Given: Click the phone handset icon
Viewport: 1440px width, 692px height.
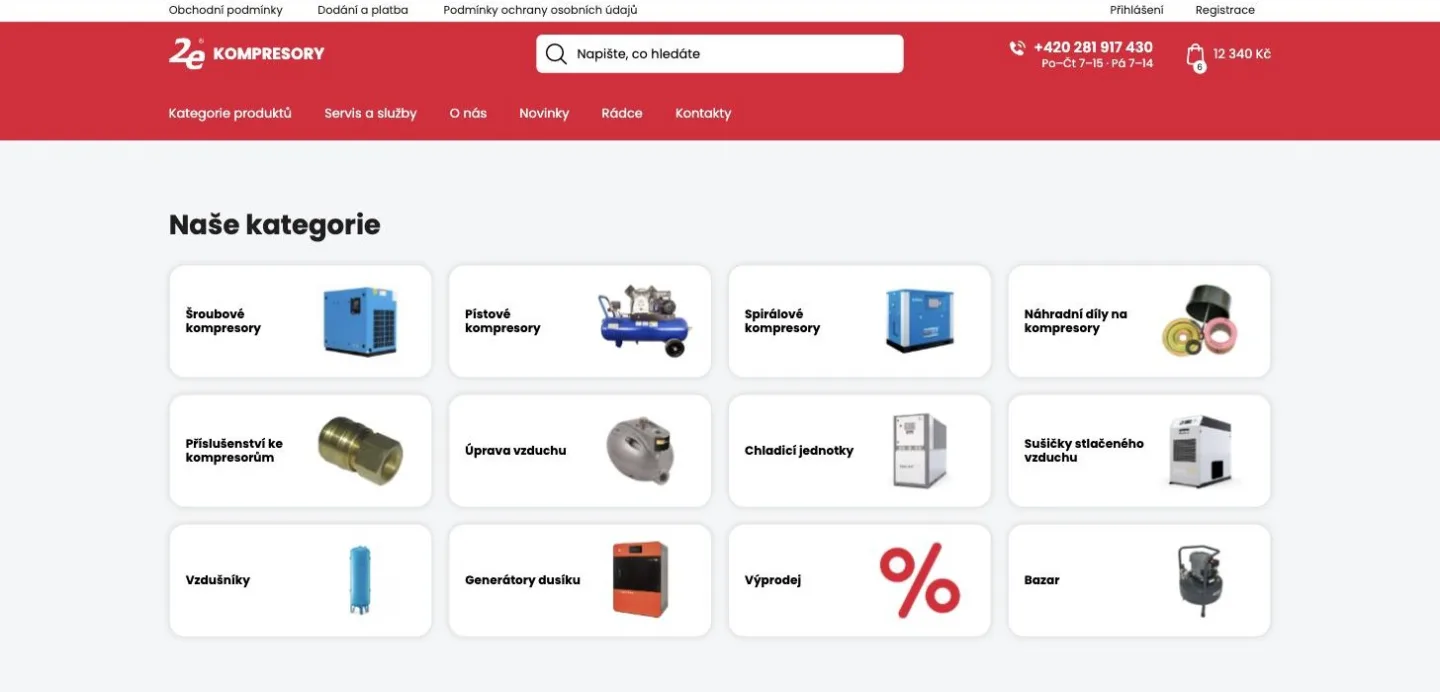Looking at the screenshot, I should point(1018,48).
